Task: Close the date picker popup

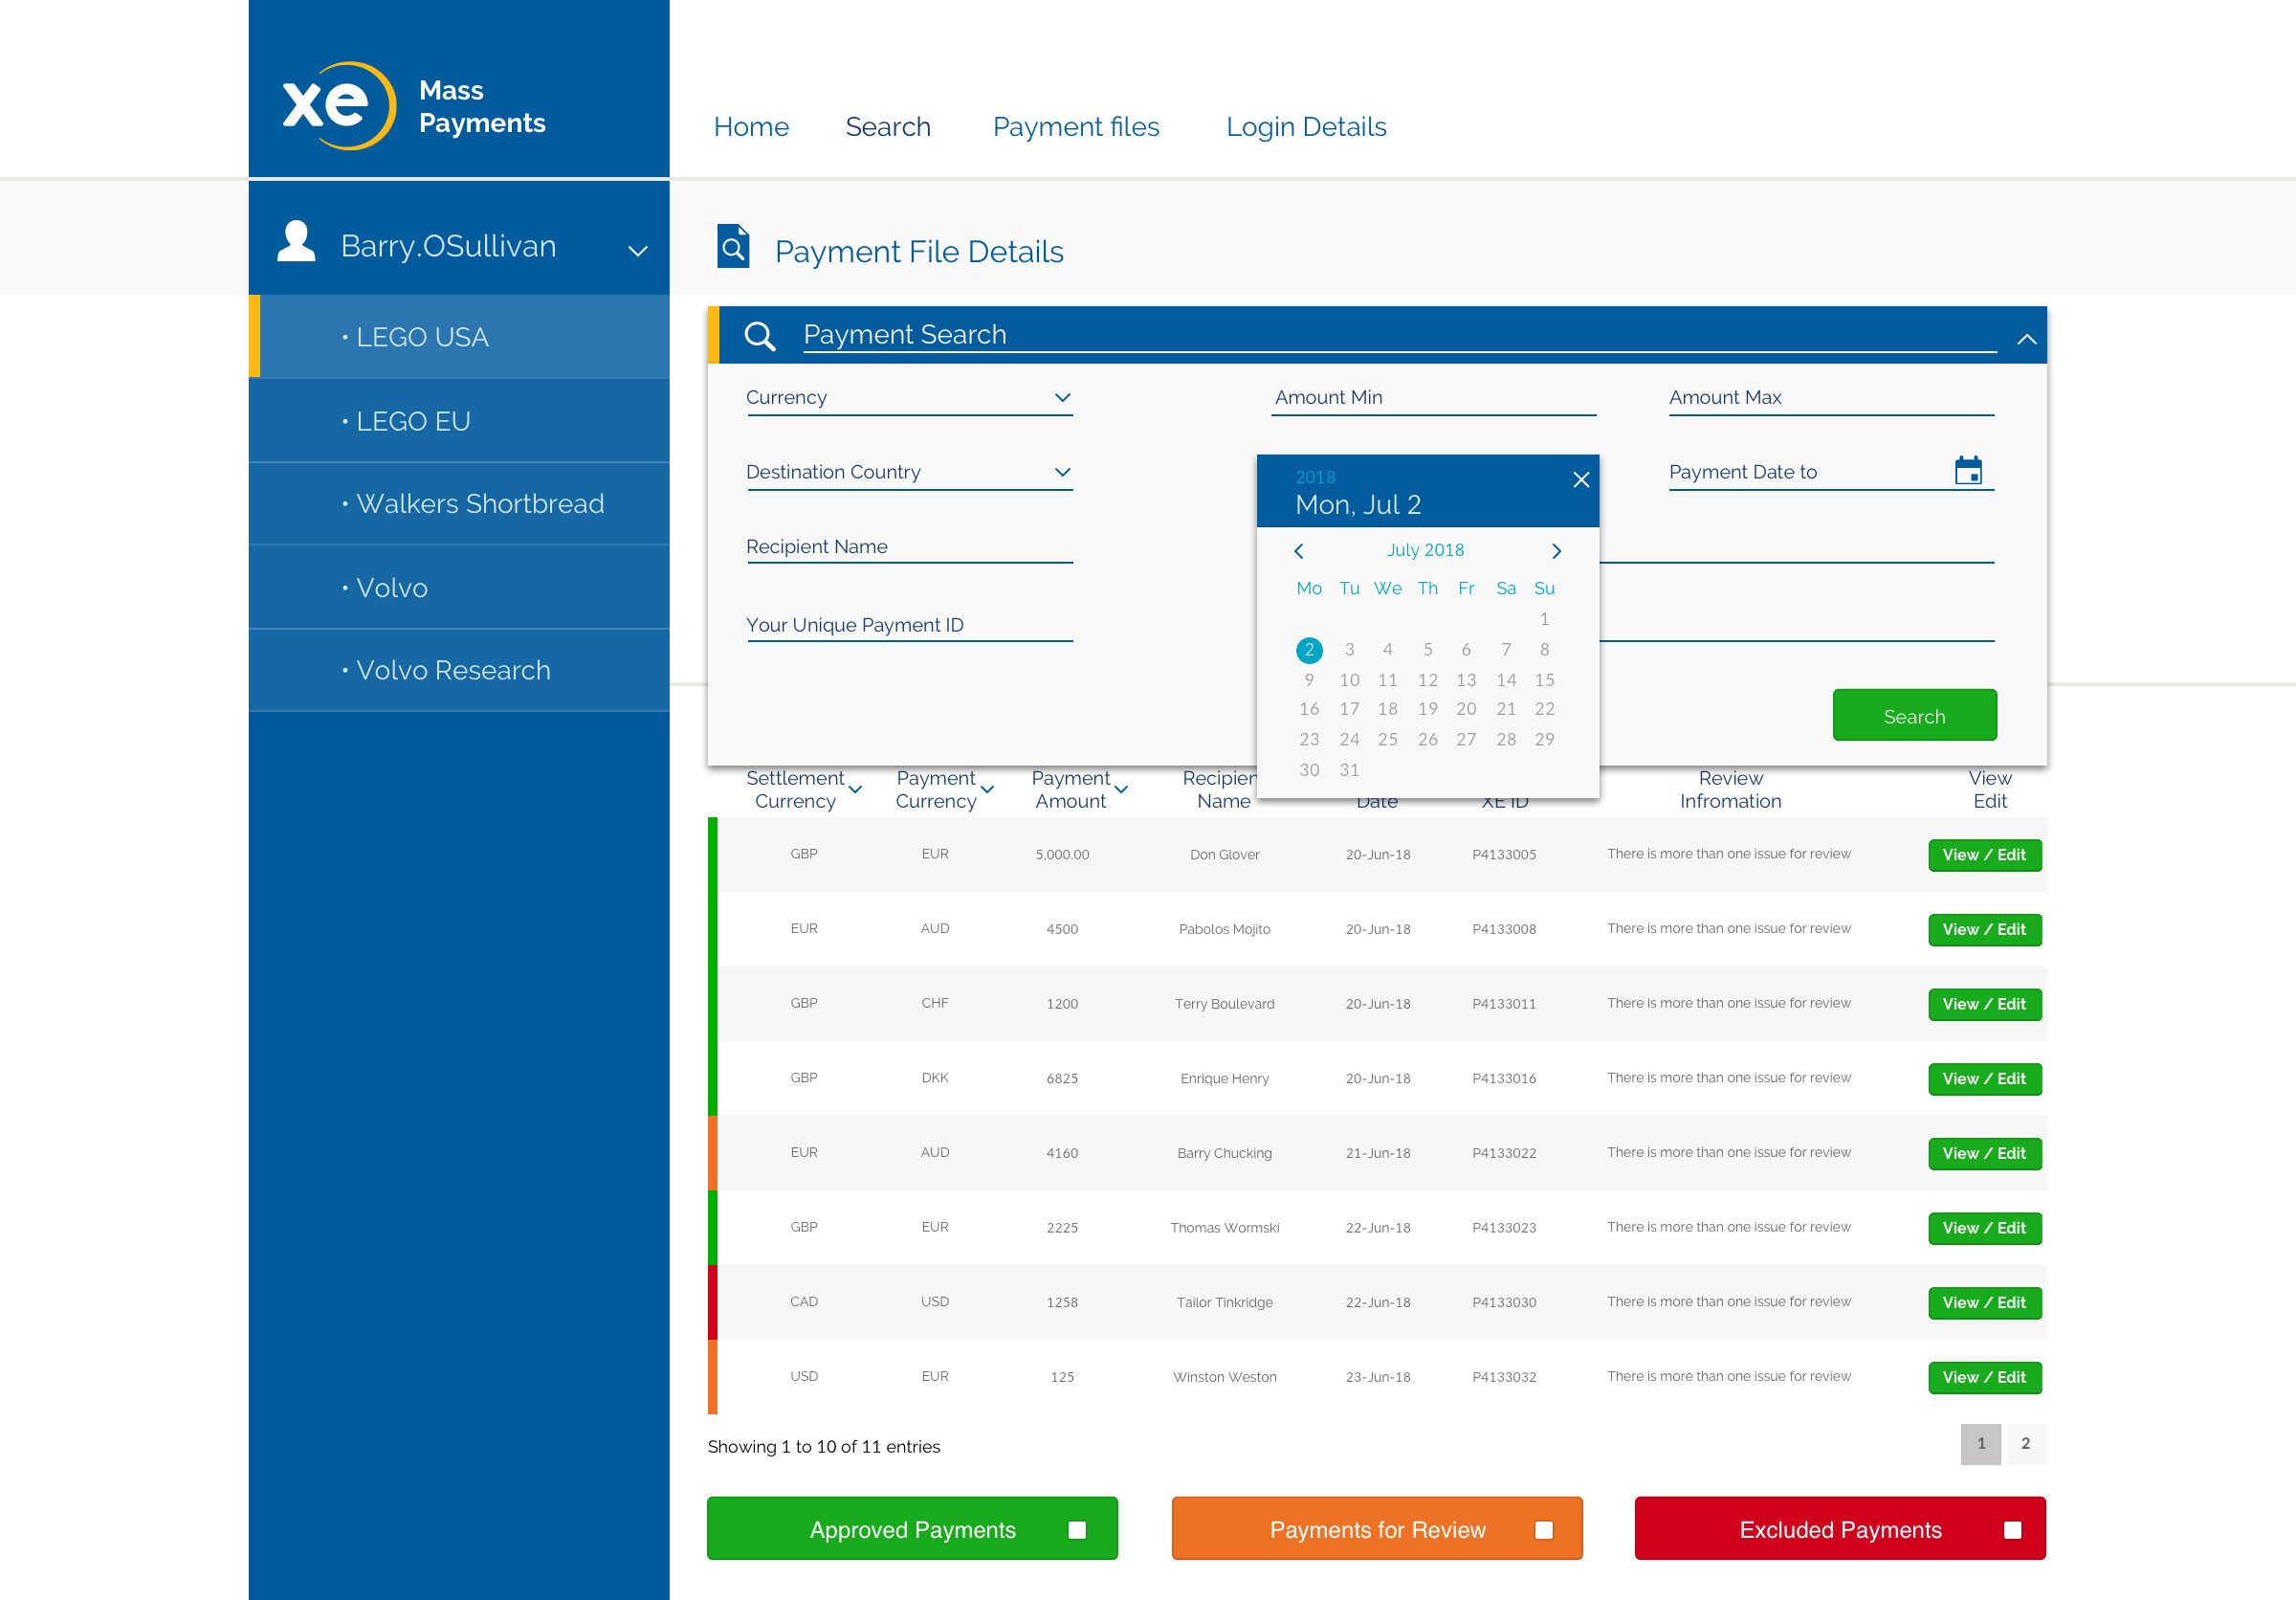Action: point(1581,480)
